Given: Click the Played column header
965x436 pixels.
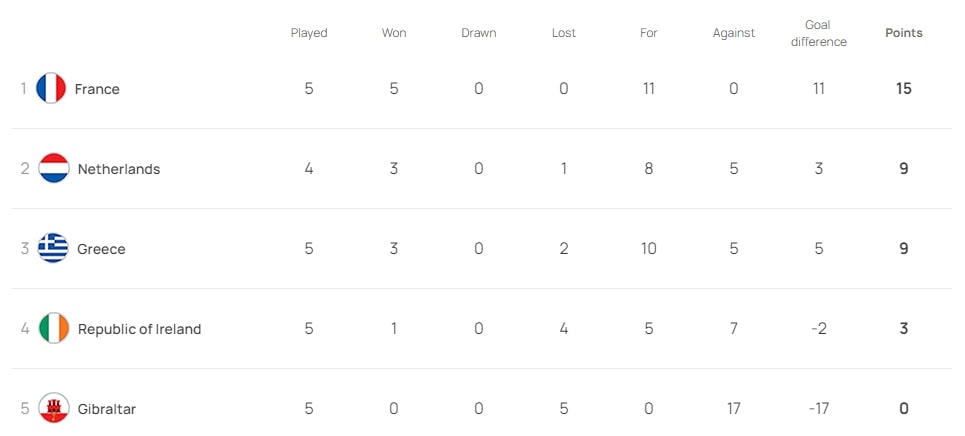Looking at the screenshot, I should pos(309,33).
